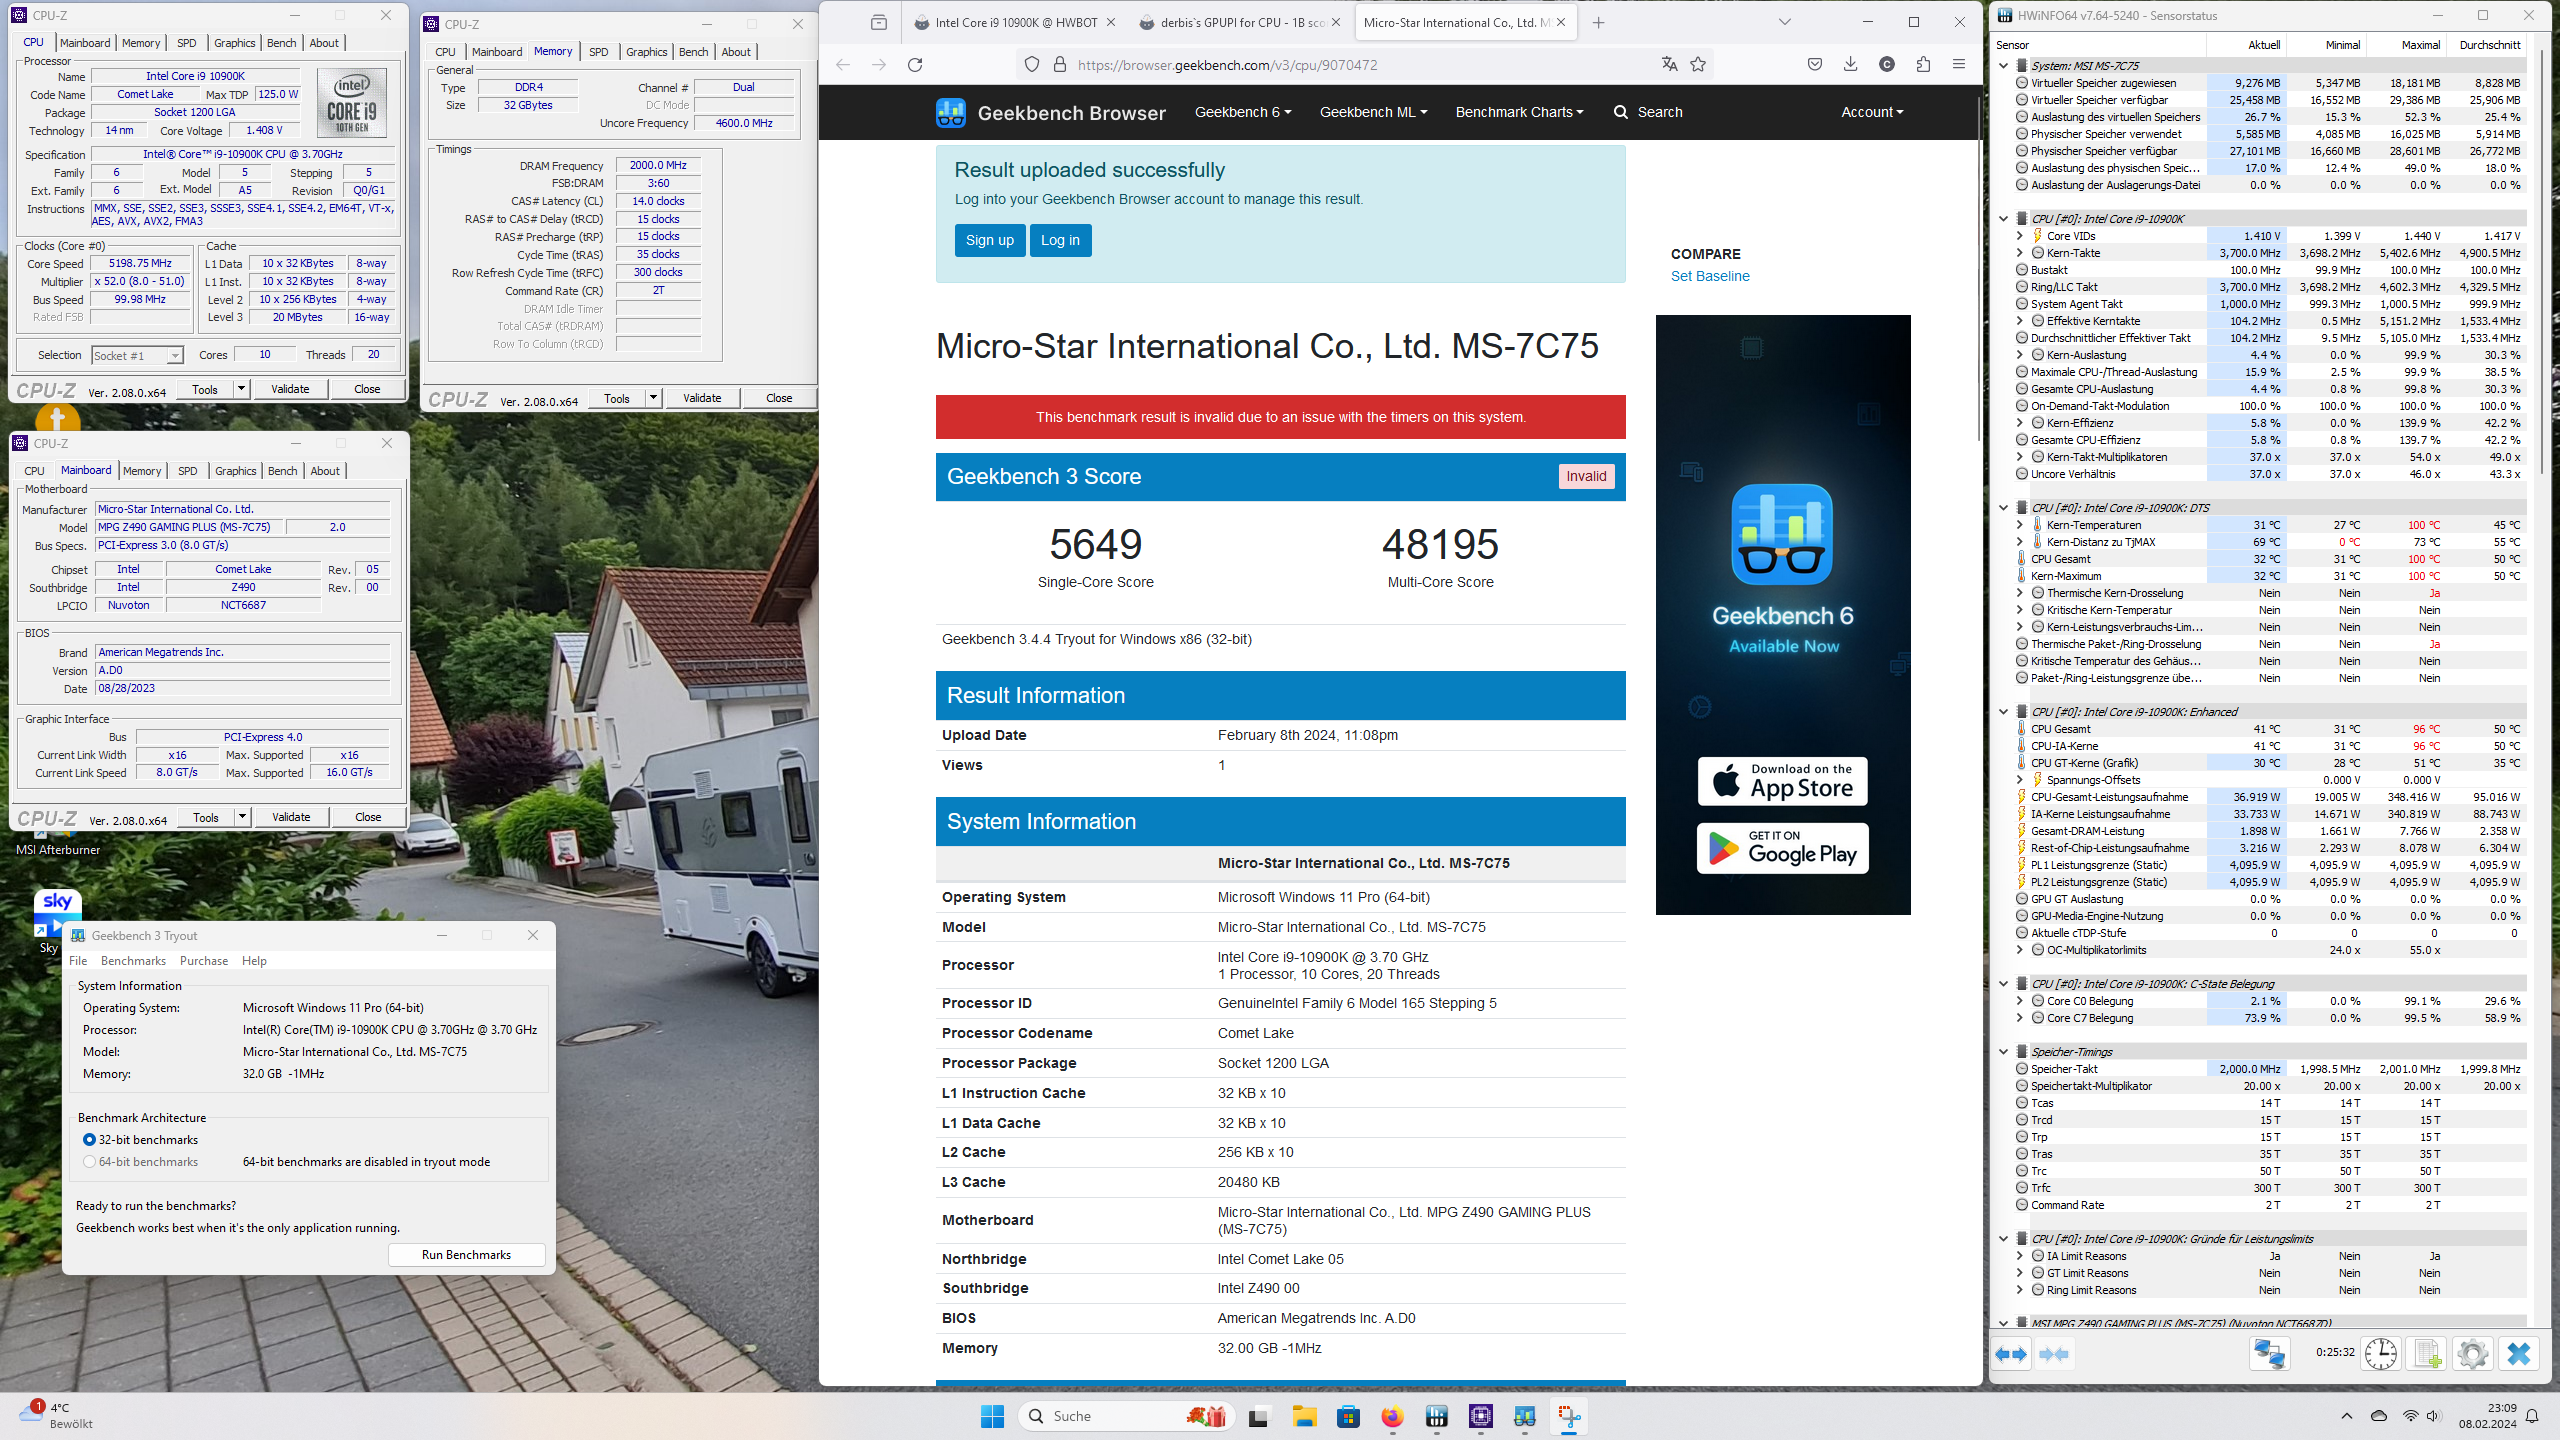Close HWiNFO sensors with blue X icon
This screenshot has width=2560, height=1440.
coord(2519,1354)
